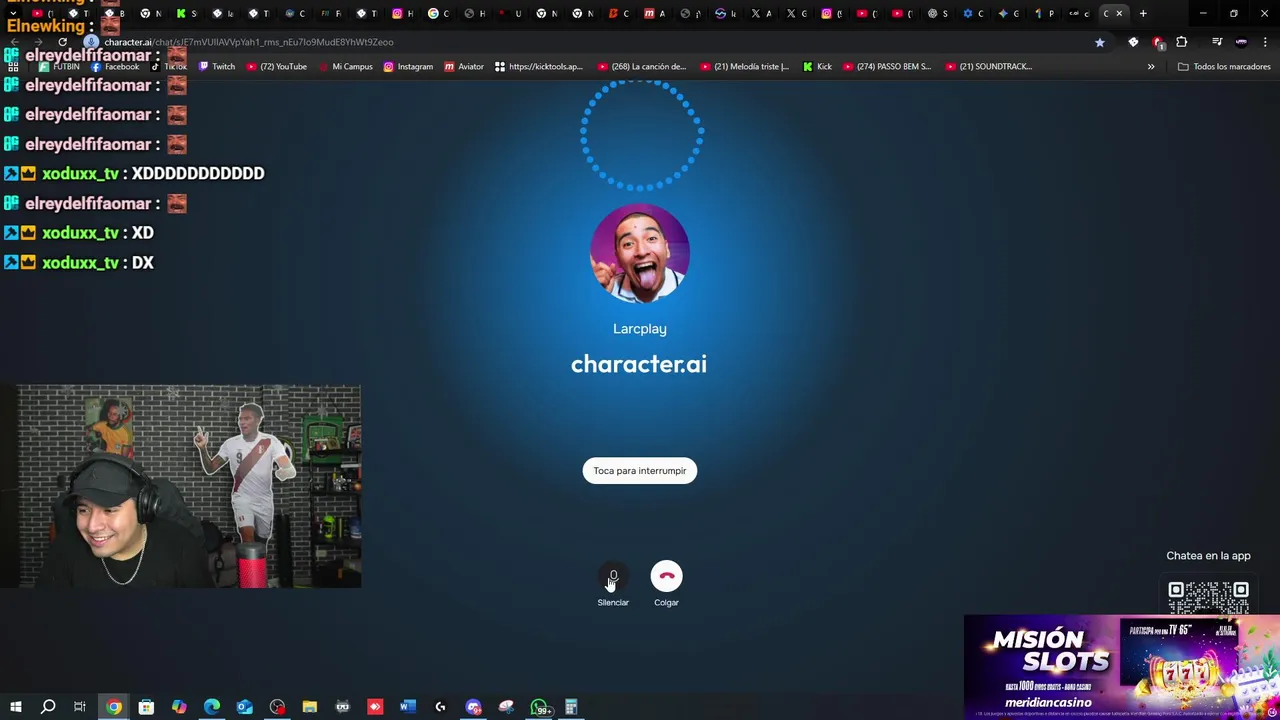Open the Misión Slots casino banner
This screenshot has height=720, width=1280.
click(x=1122, y=667)
